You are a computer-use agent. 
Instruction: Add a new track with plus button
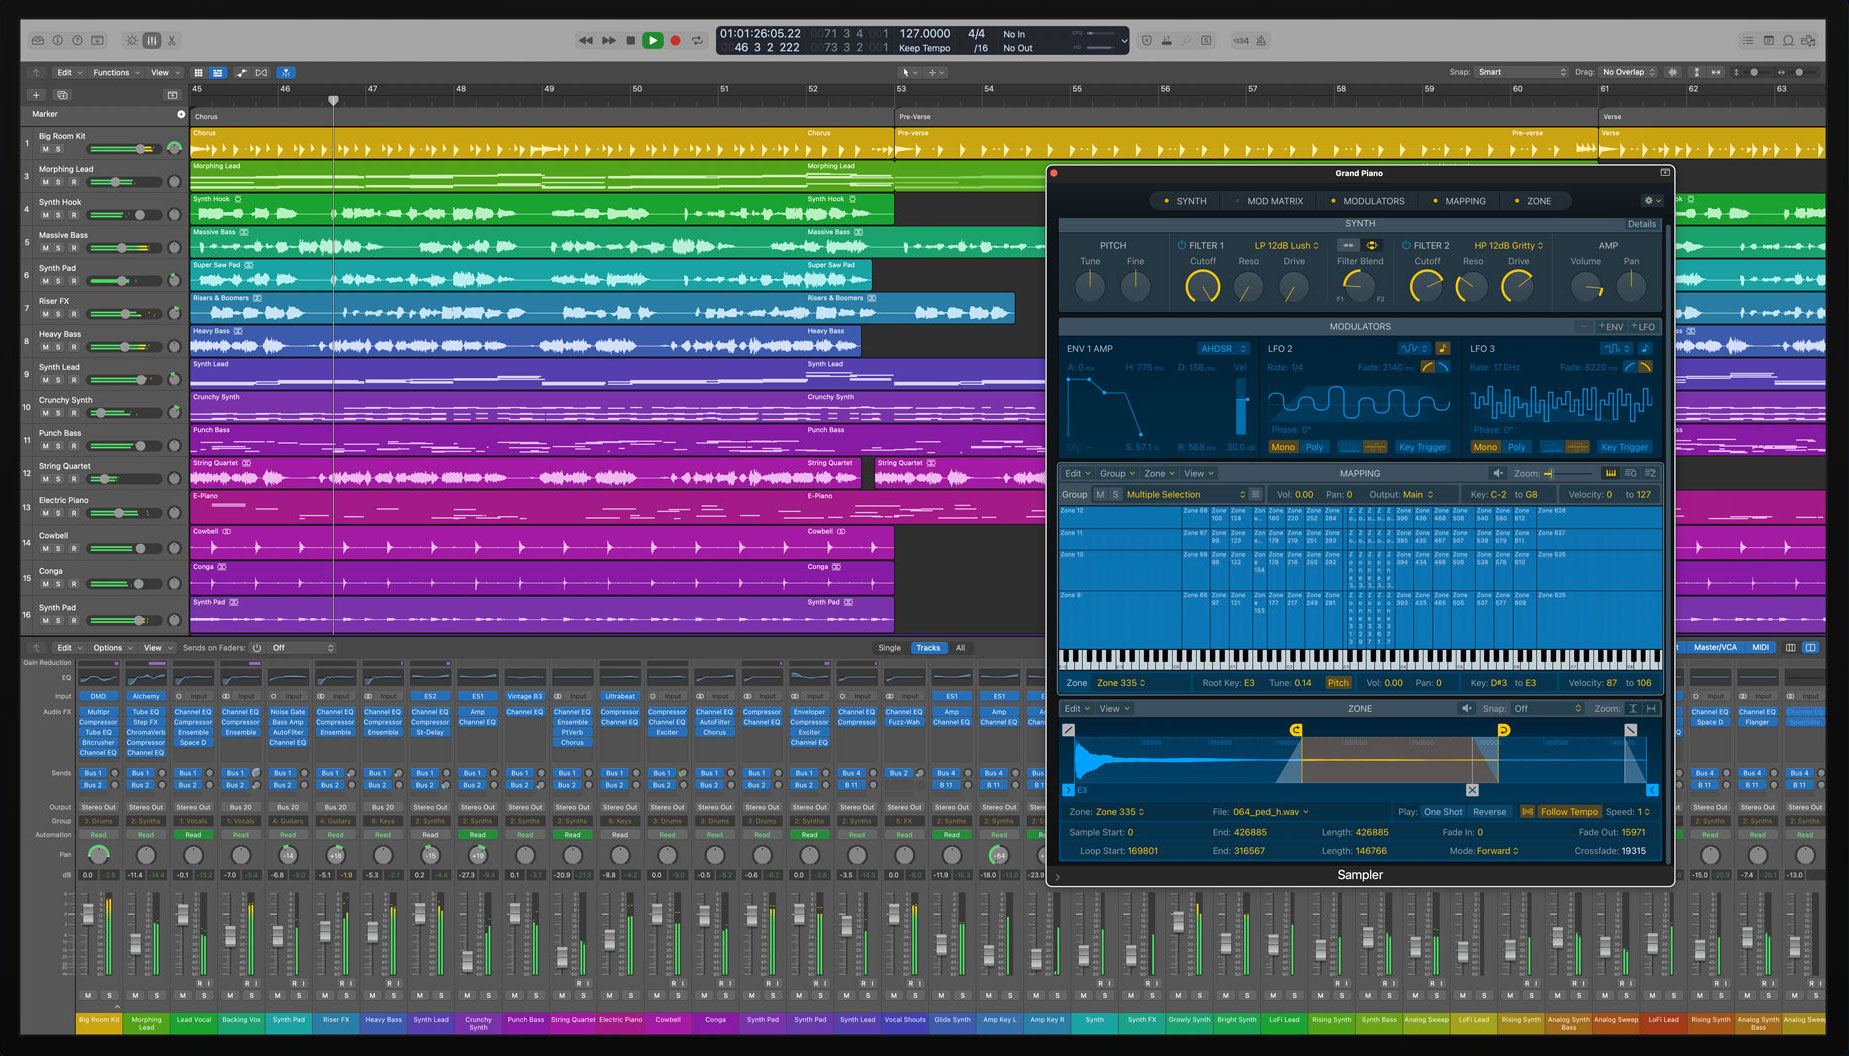(x=37, y=95)
